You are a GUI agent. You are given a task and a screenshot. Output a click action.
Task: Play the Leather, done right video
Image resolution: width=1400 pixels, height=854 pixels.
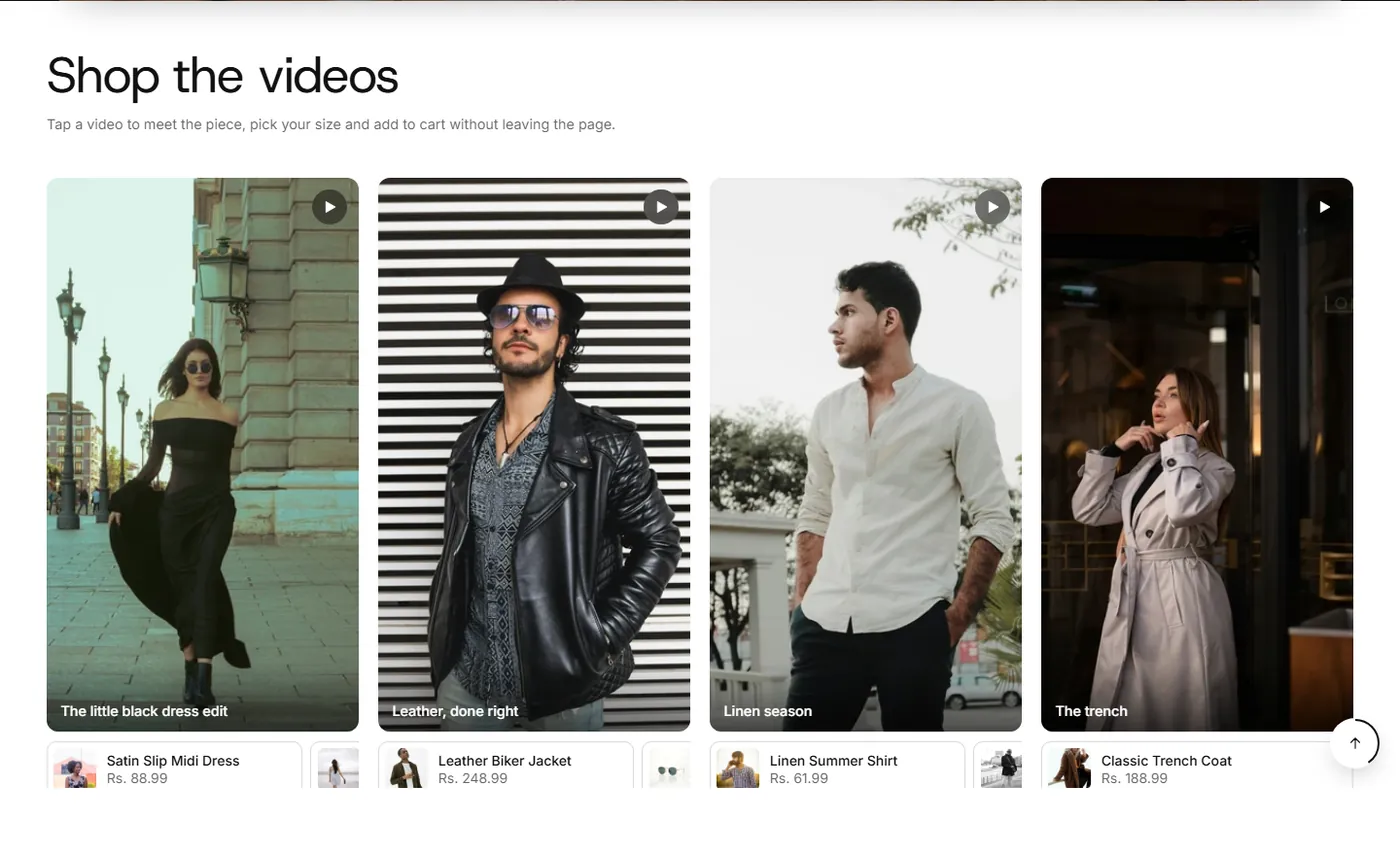(661, 207)
